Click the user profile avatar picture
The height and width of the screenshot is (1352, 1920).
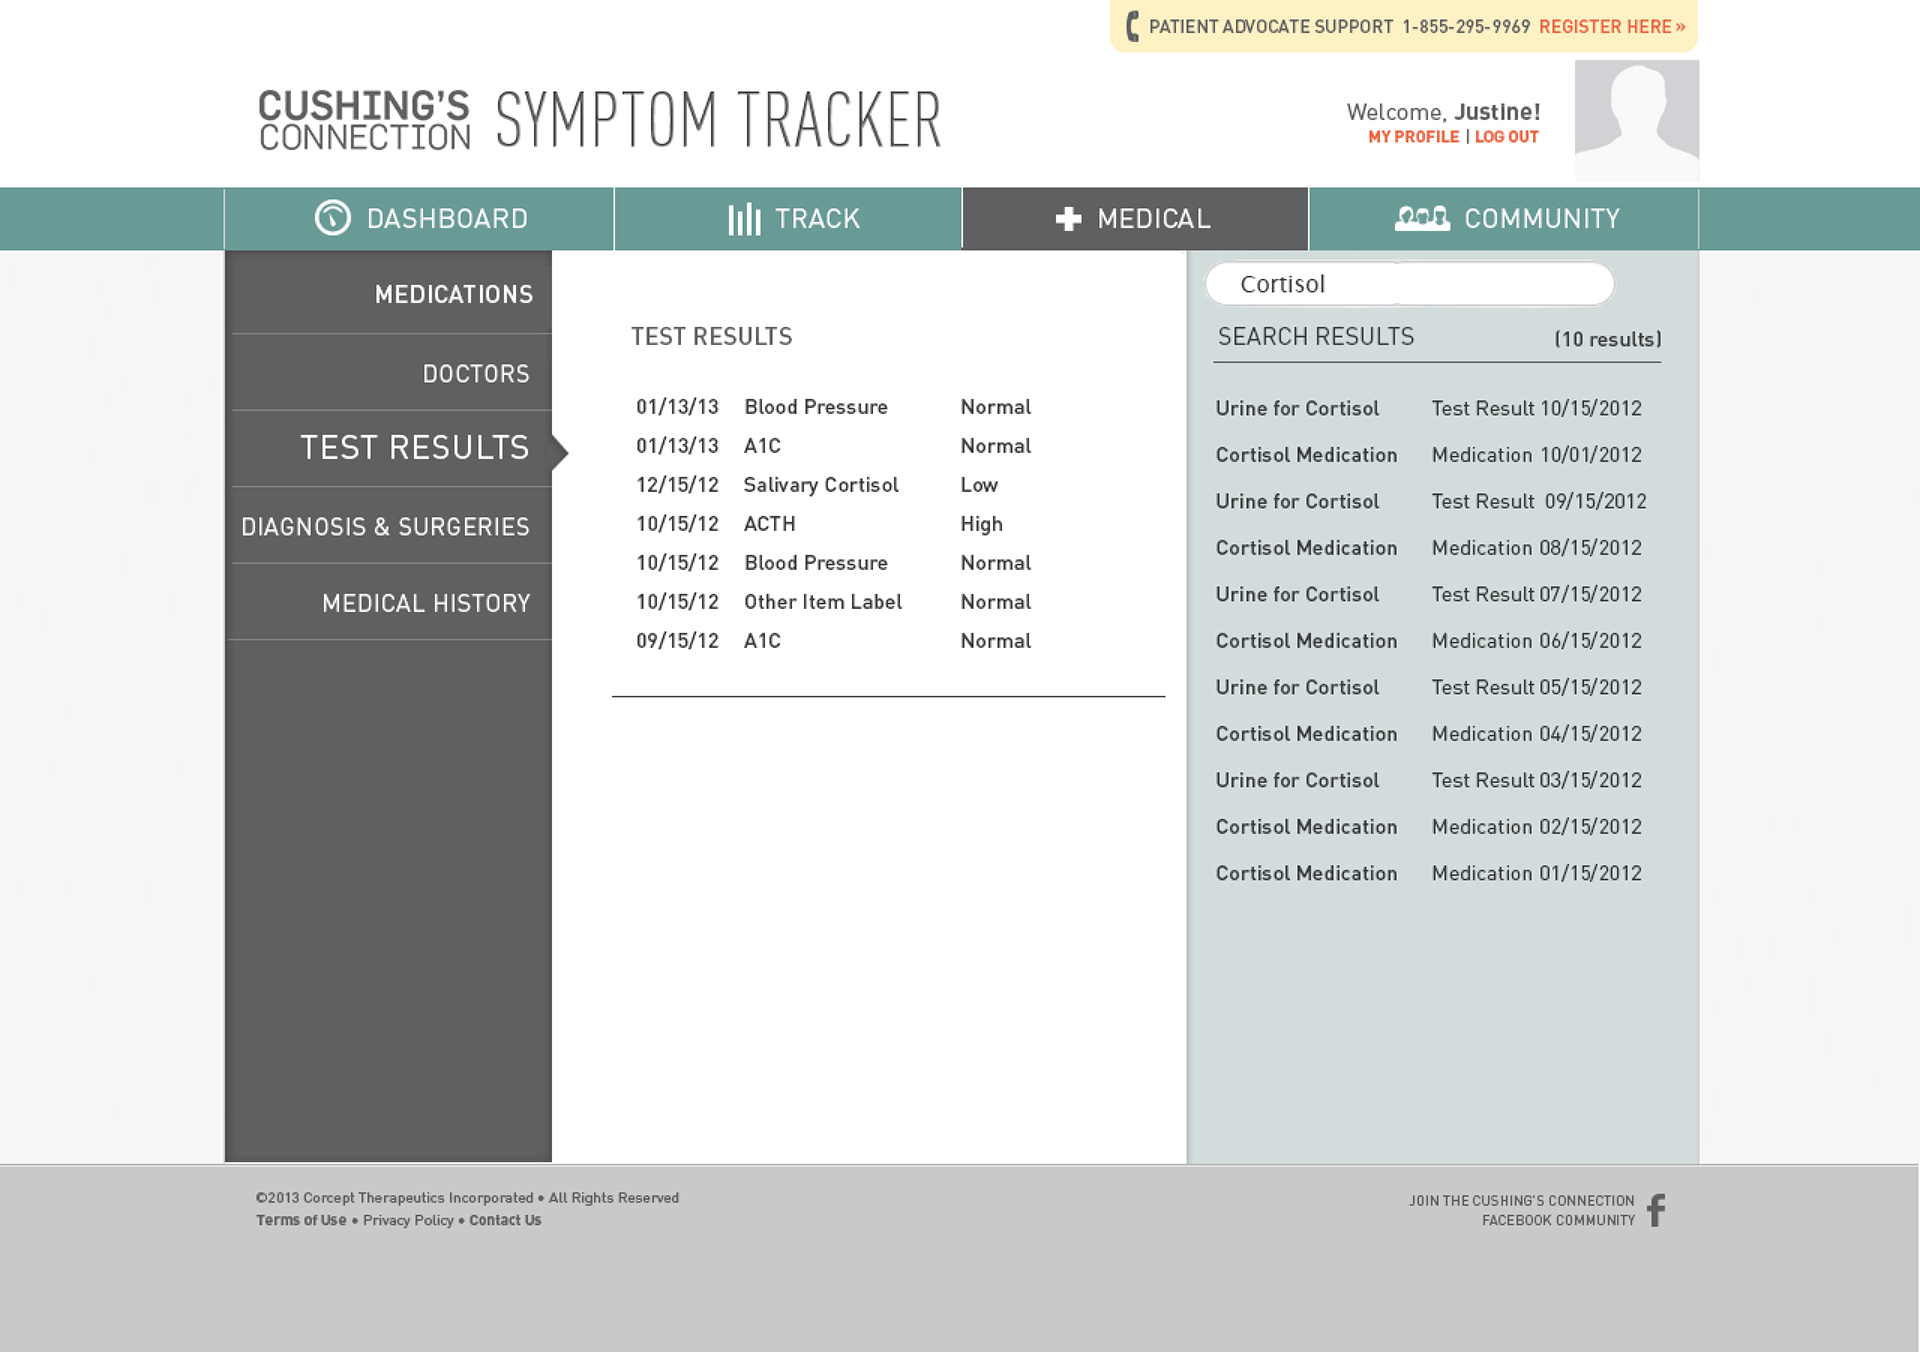tap(1636, 120)
